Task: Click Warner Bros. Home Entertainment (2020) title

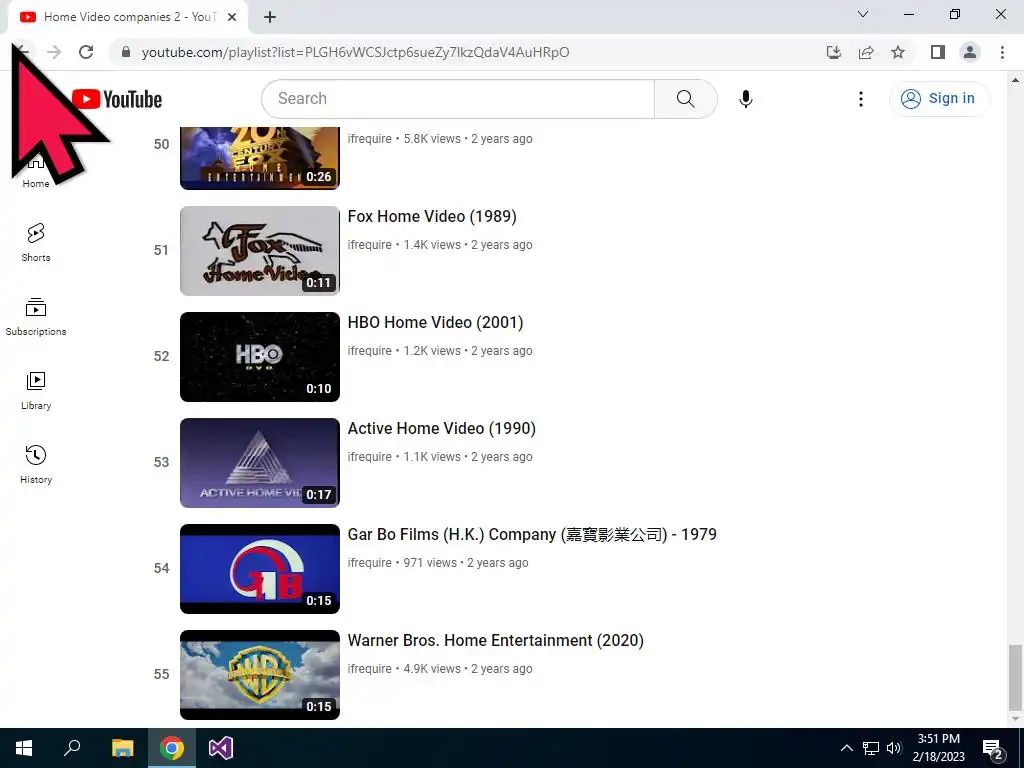Action: tap(495, 641)
